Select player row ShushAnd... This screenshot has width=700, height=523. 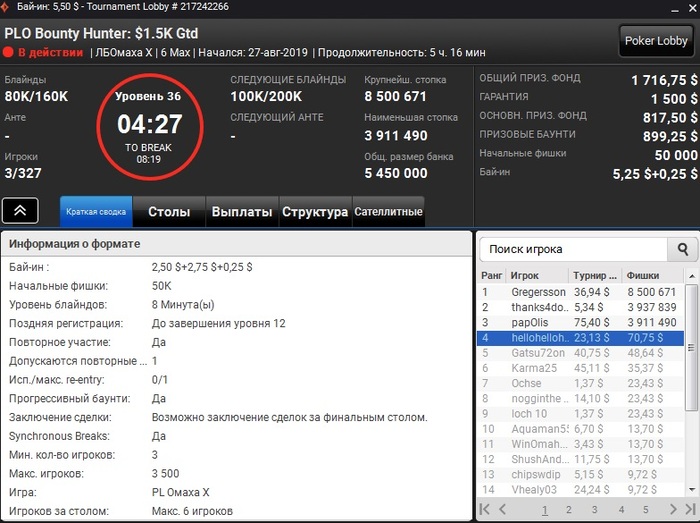(x=580, y=459)
